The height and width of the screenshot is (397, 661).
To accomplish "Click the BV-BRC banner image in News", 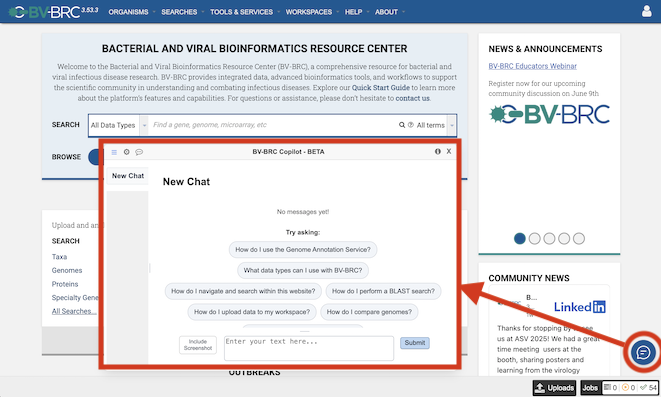I will [x=549, y=114].
